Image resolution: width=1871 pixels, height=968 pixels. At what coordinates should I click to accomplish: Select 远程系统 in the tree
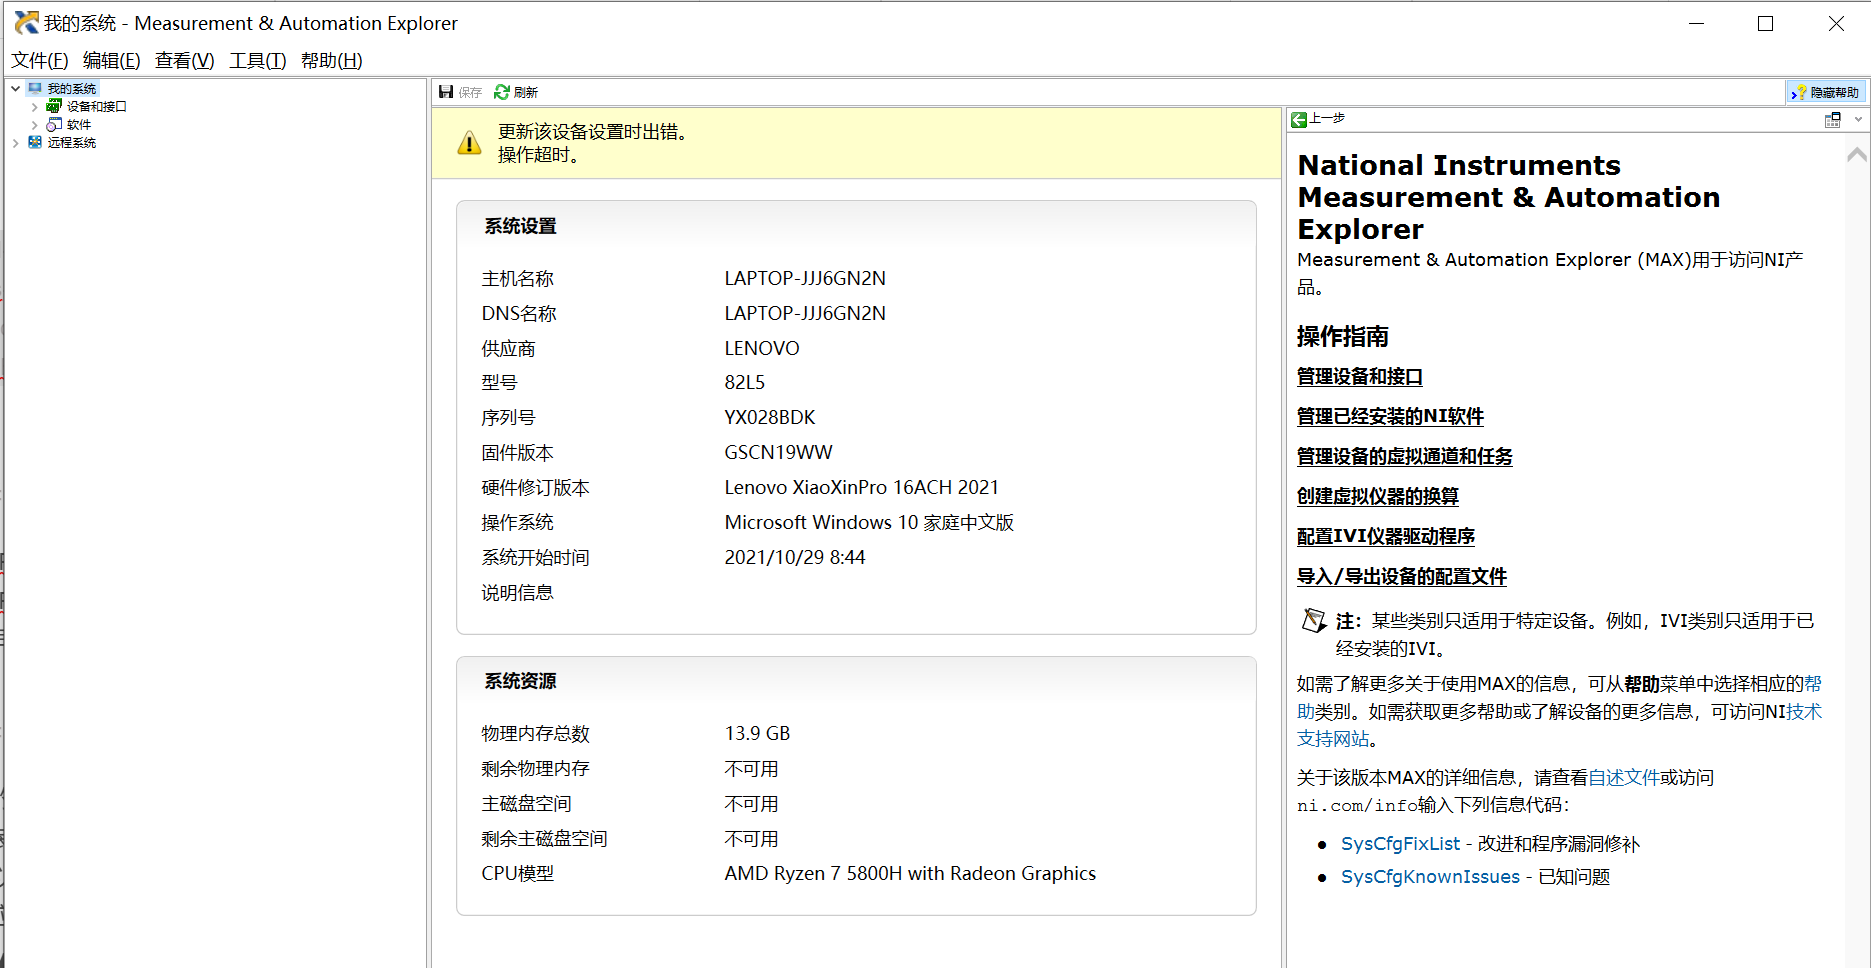72,143
